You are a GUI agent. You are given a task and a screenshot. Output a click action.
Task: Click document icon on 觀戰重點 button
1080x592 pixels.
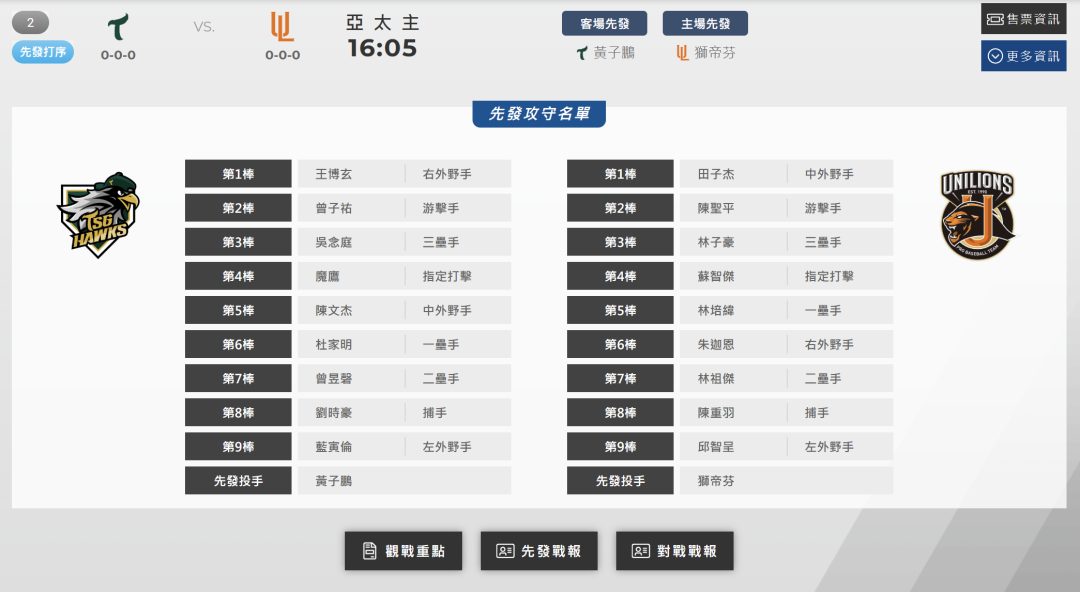[370, 551]
